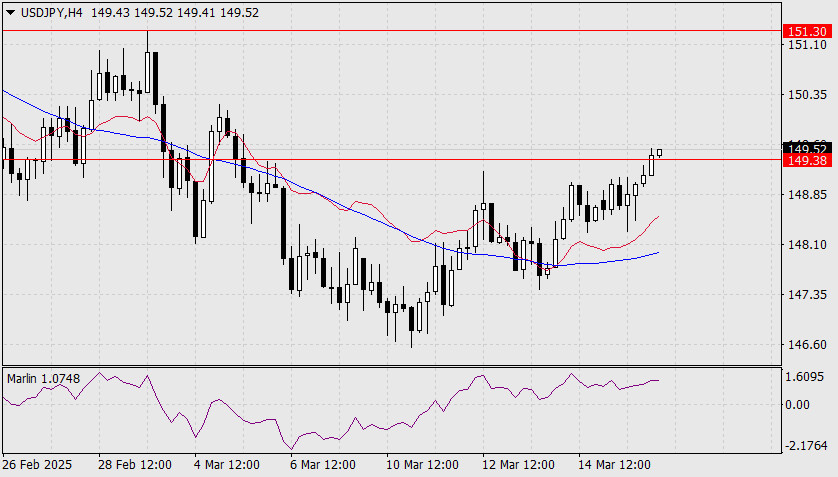Click the 10 Mar 12:00 time label
Screen dimensions: 838x477
point(422,465)
